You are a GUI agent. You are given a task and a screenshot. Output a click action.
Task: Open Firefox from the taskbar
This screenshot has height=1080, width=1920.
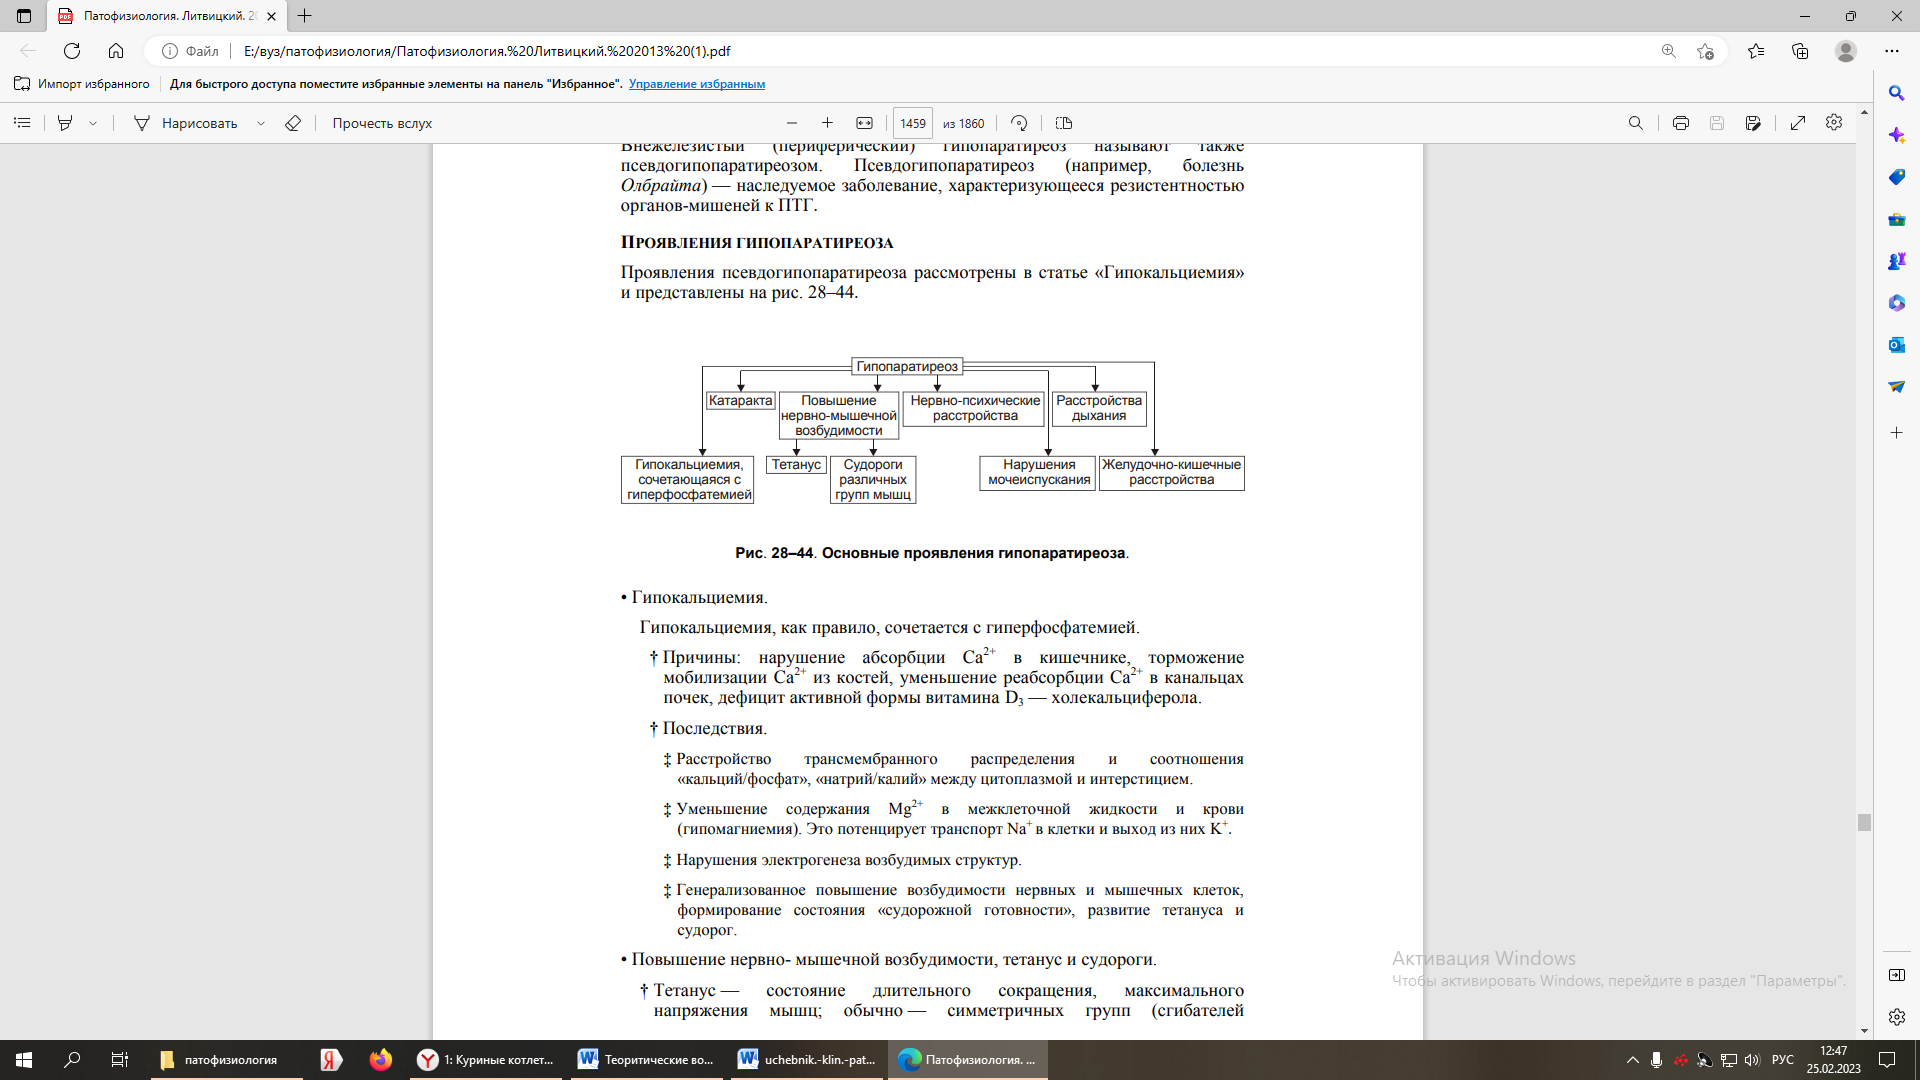[x=380, y=1060]
